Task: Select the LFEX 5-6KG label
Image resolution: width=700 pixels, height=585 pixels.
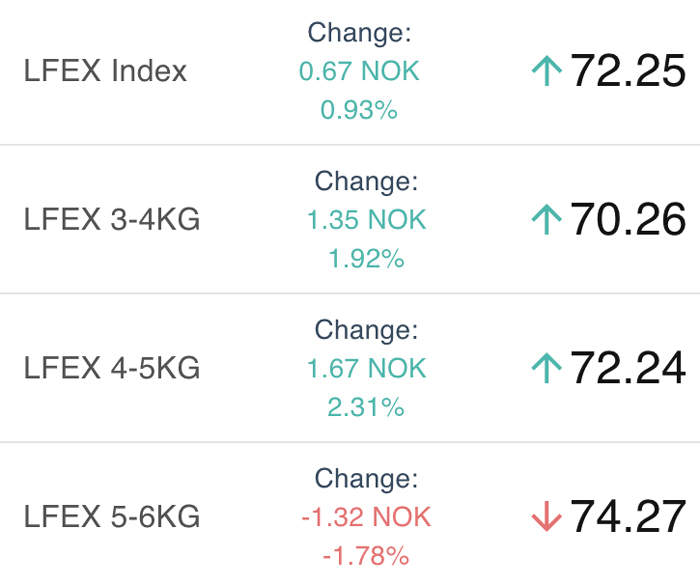Action: click(x=112, y=517)
